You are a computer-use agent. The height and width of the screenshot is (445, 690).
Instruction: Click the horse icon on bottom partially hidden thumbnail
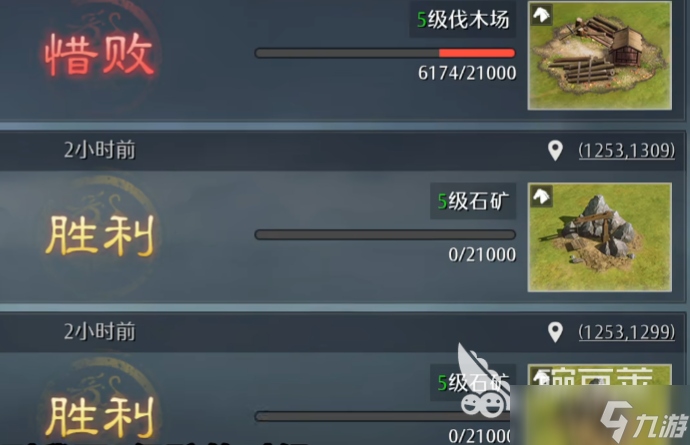pos(540,376)
